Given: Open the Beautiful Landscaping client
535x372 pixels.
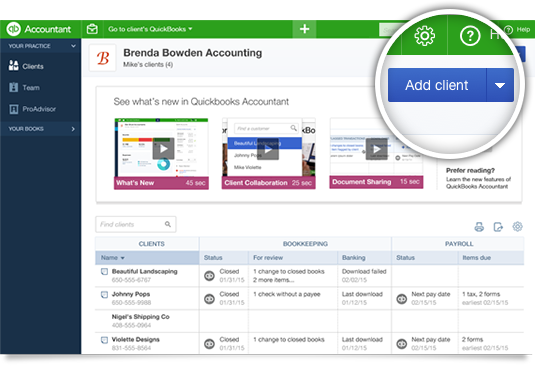Looking at the screenshot, I should click(145, 271).
